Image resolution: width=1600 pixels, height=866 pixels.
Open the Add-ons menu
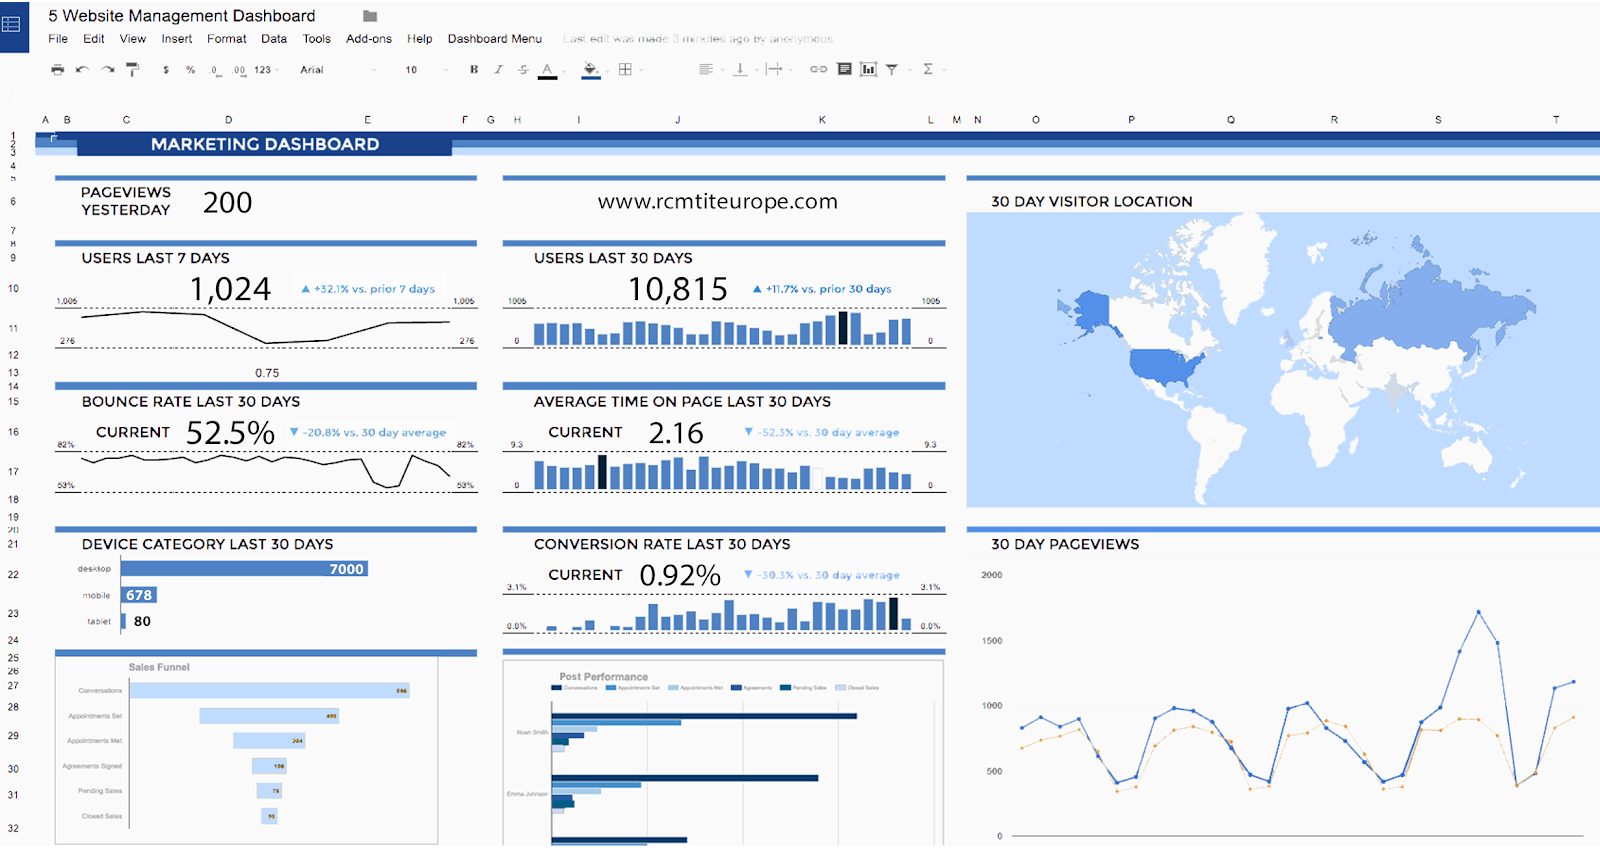coord(369,39)
